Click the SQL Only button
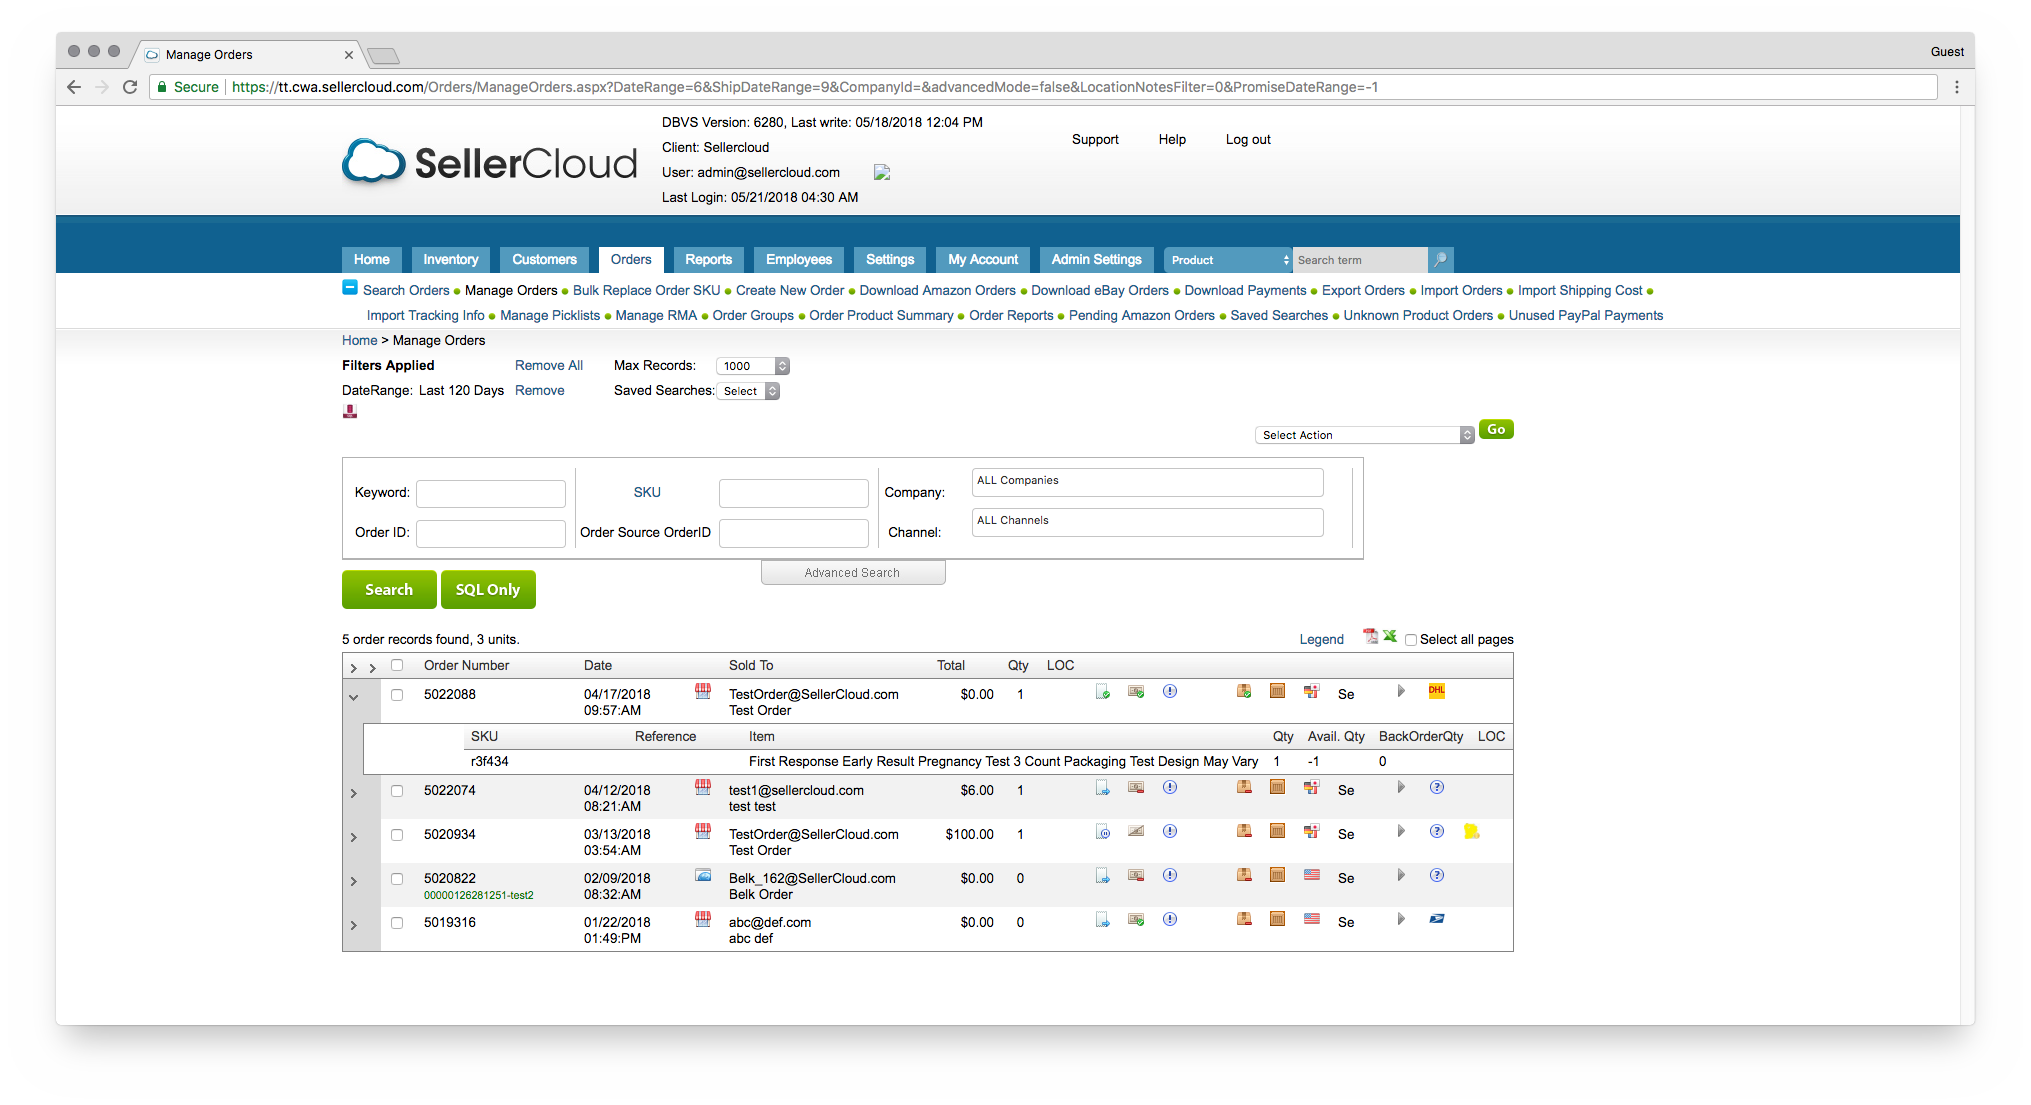 pyautogui.click(x=488, y=590)
